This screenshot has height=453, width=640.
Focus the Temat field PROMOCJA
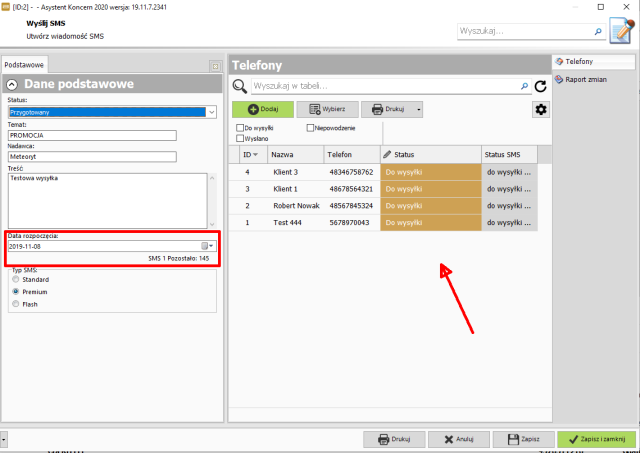click(x=92, y=135)
